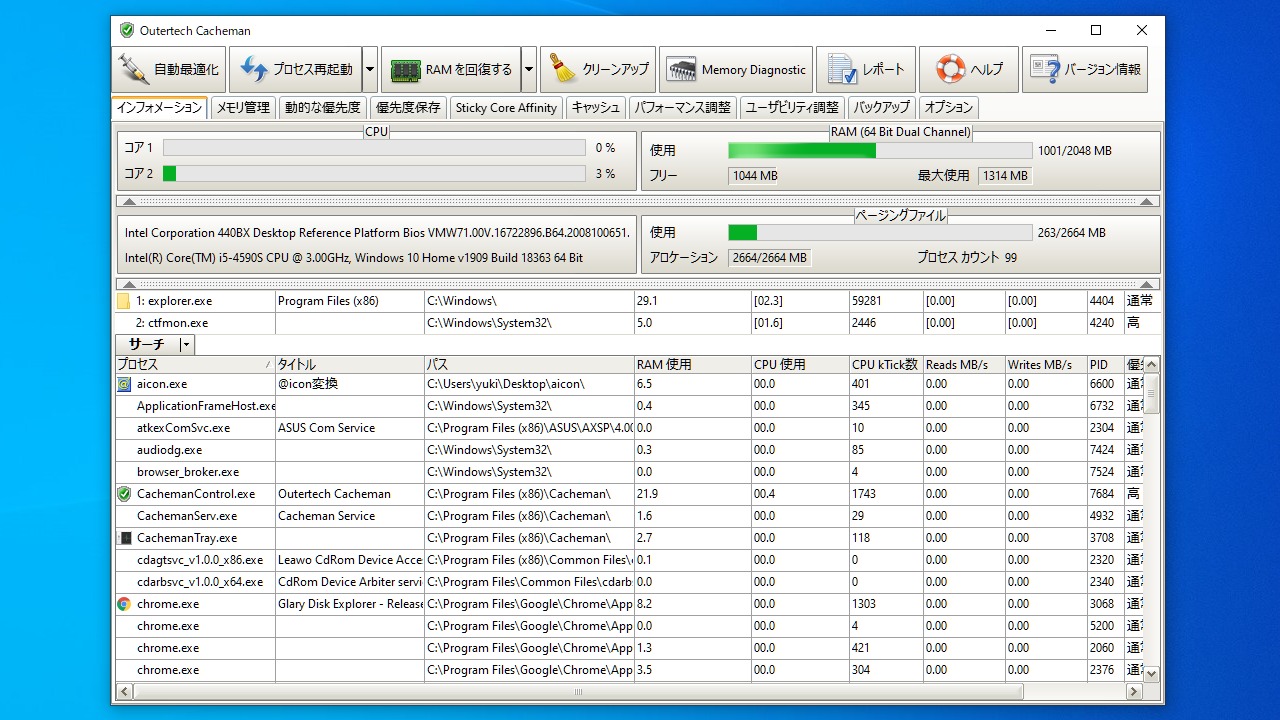Launch Memory Diagnostic tool
Screen dimensions: 1280x720
(735, 70)
